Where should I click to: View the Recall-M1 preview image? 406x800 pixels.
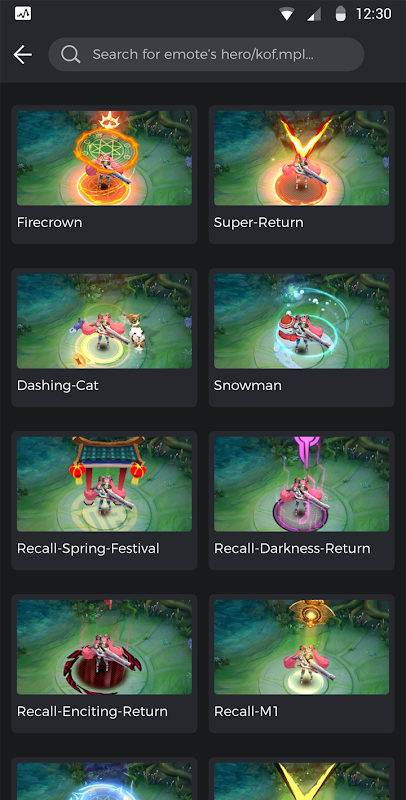click(x=301, y=647)
